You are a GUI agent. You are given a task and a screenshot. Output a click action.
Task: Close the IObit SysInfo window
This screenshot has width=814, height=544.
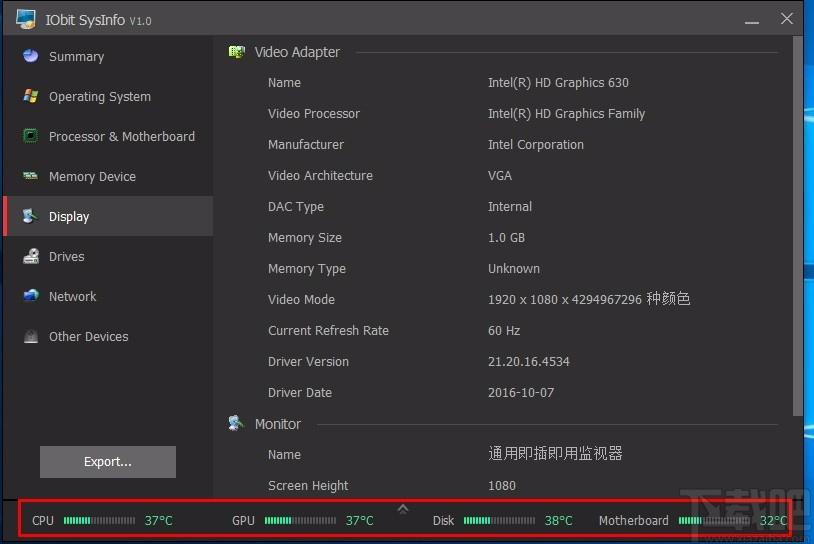point(786,19)
